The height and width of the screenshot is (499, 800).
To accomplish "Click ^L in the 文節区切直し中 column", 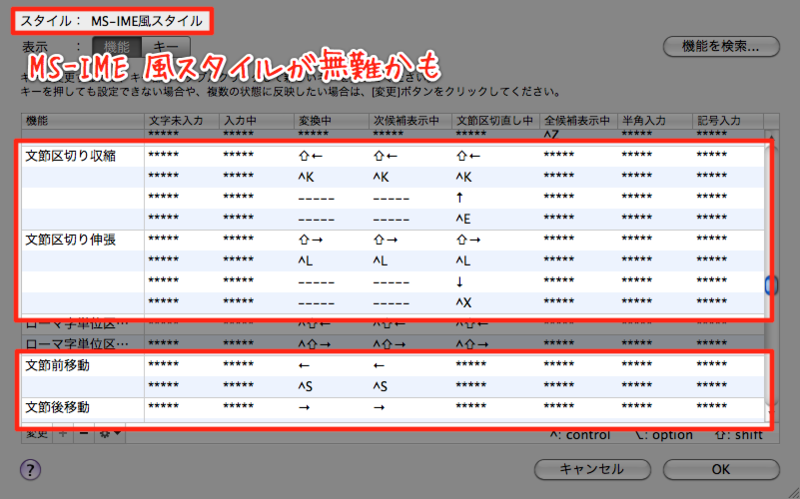I will [463, 261].
